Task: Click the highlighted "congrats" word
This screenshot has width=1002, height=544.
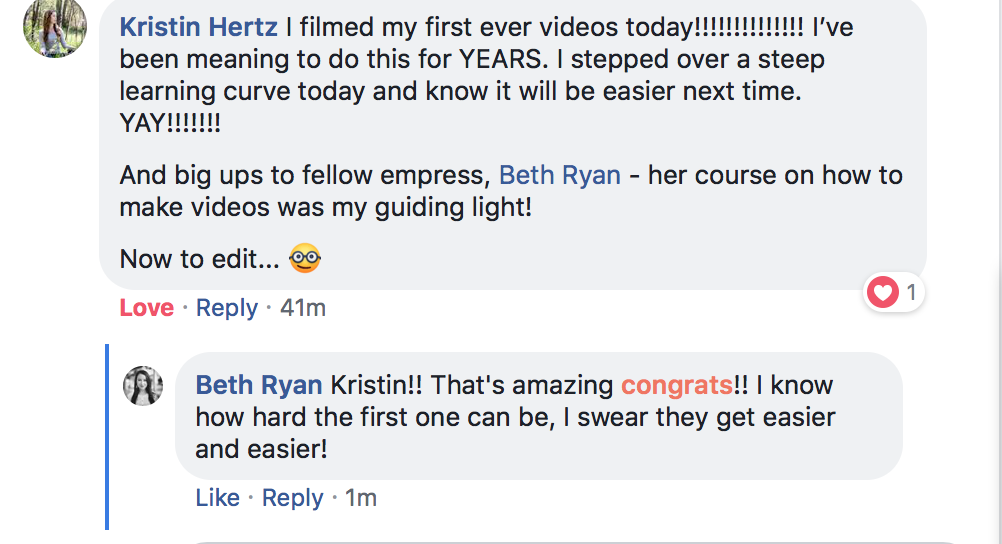Action: pyautogui.click(x=676, y=385)
